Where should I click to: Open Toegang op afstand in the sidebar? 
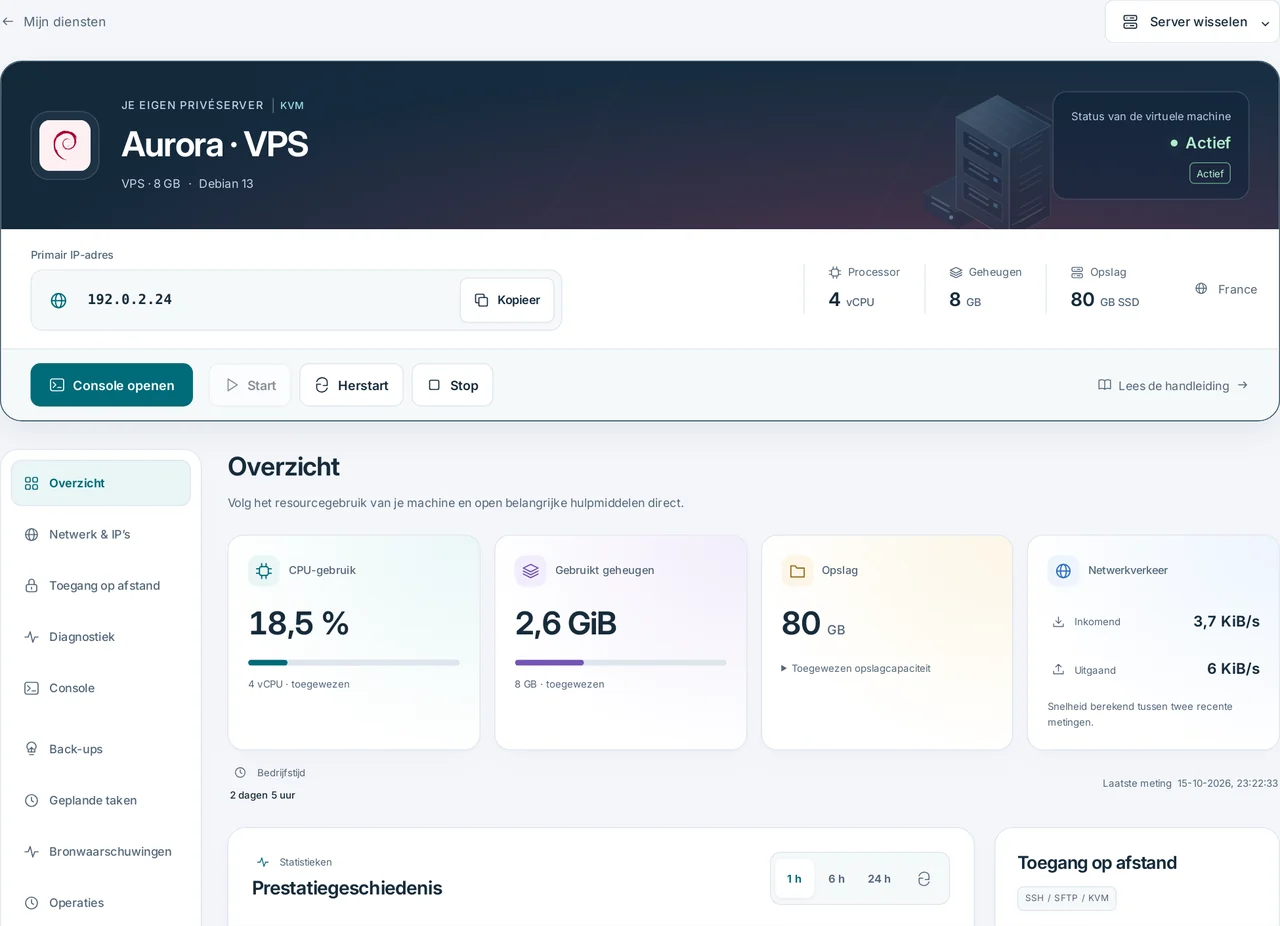coord(101,586)
